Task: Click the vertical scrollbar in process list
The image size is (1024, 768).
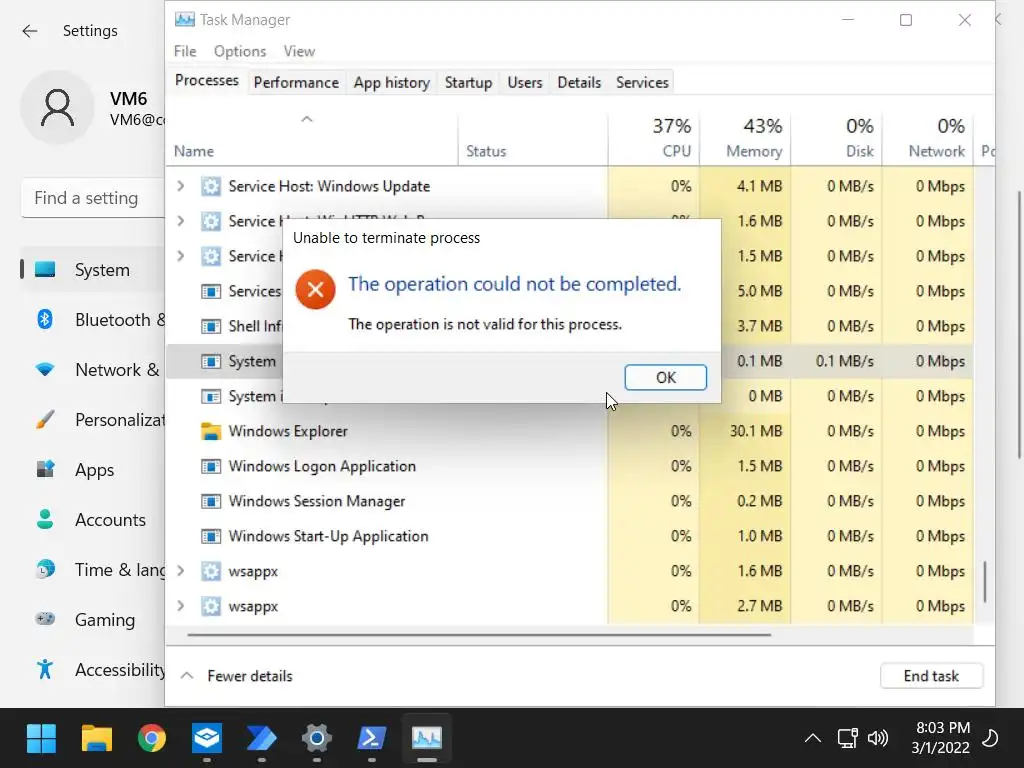Action: 985,581
